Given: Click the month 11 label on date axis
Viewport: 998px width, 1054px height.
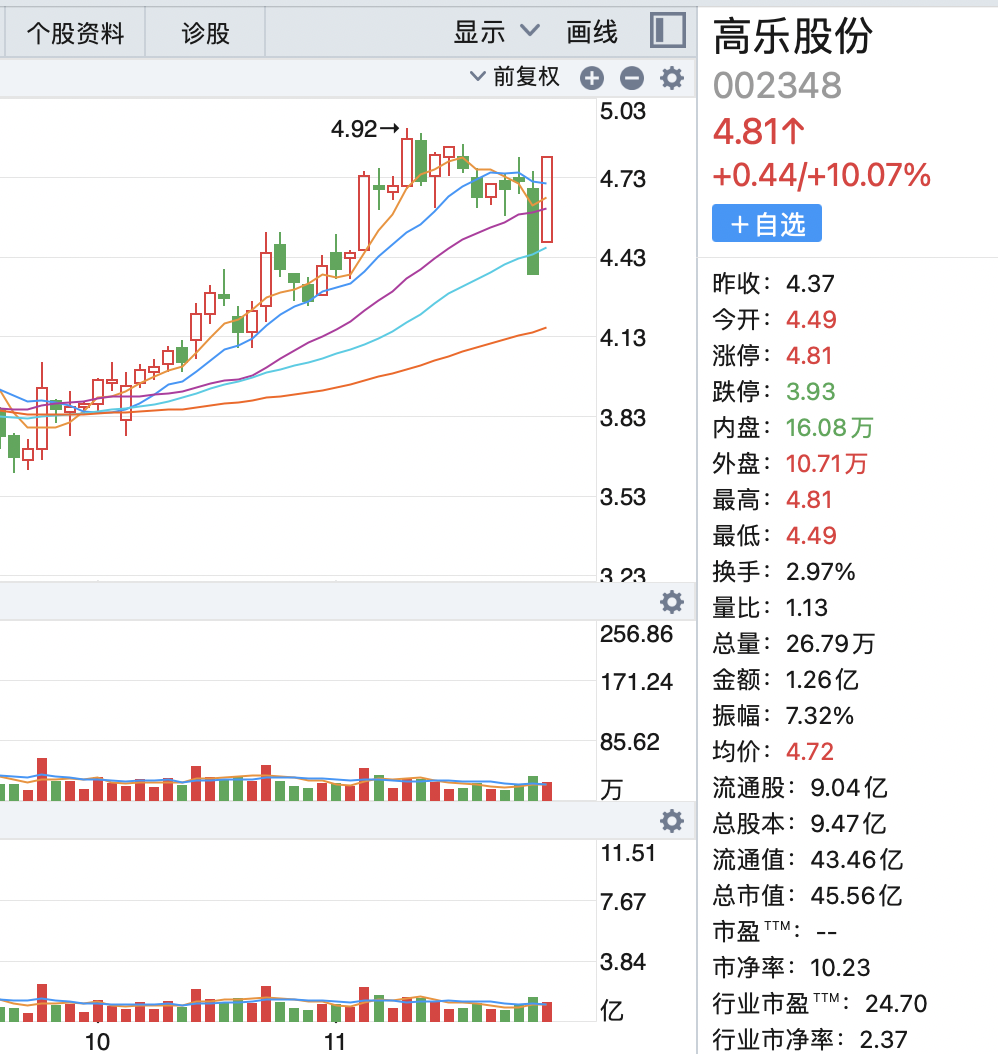Looking at the screenshot, I should [x=335, y=1042].
